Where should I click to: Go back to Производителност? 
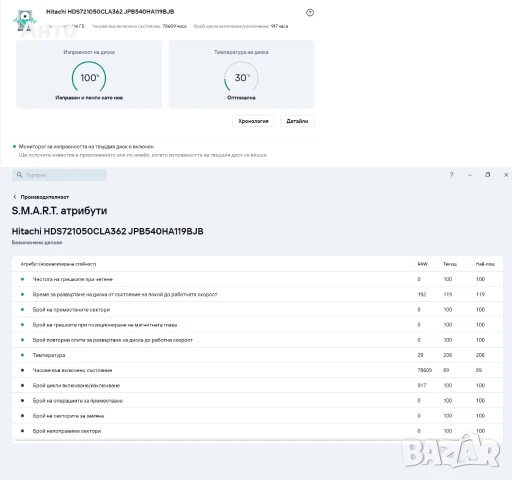pyautogui.click(x=44, y=197)
